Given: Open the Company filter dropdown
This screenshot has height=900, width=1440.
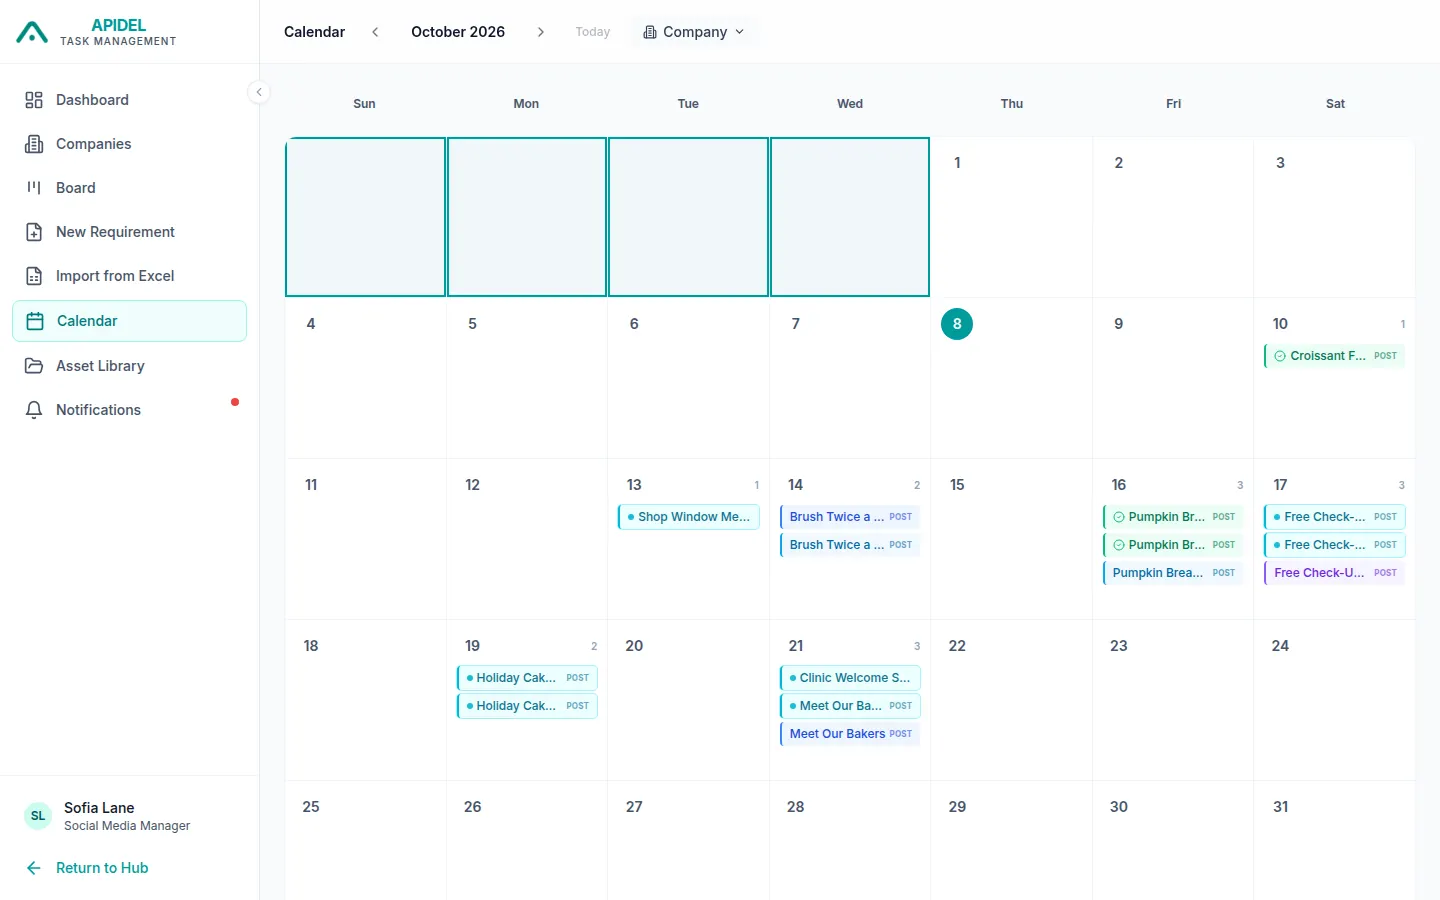Looking at the screenshot, I should tap(694, 32).
